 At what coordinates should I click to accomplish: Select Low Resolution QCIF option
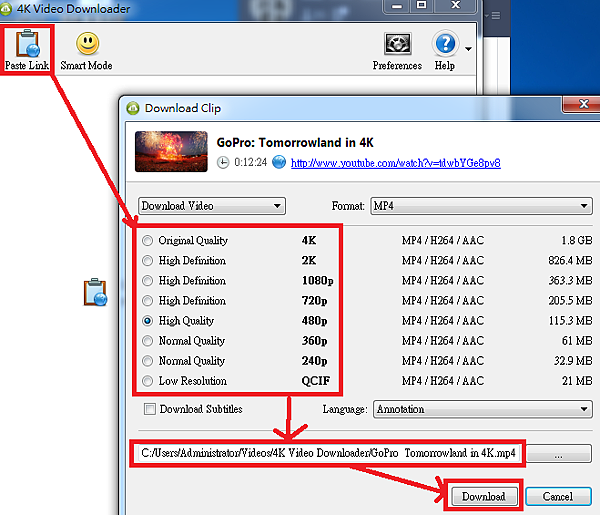(x=147, y=381)
